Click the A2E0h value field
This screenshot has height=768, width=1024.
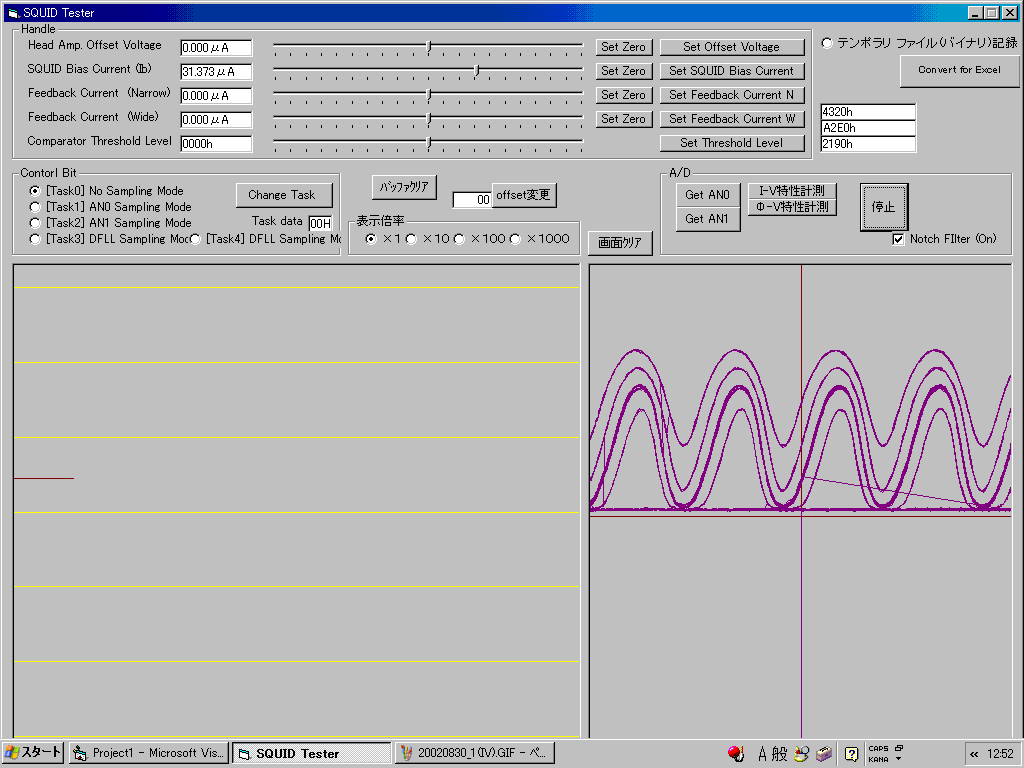click(x=868, y=128)
